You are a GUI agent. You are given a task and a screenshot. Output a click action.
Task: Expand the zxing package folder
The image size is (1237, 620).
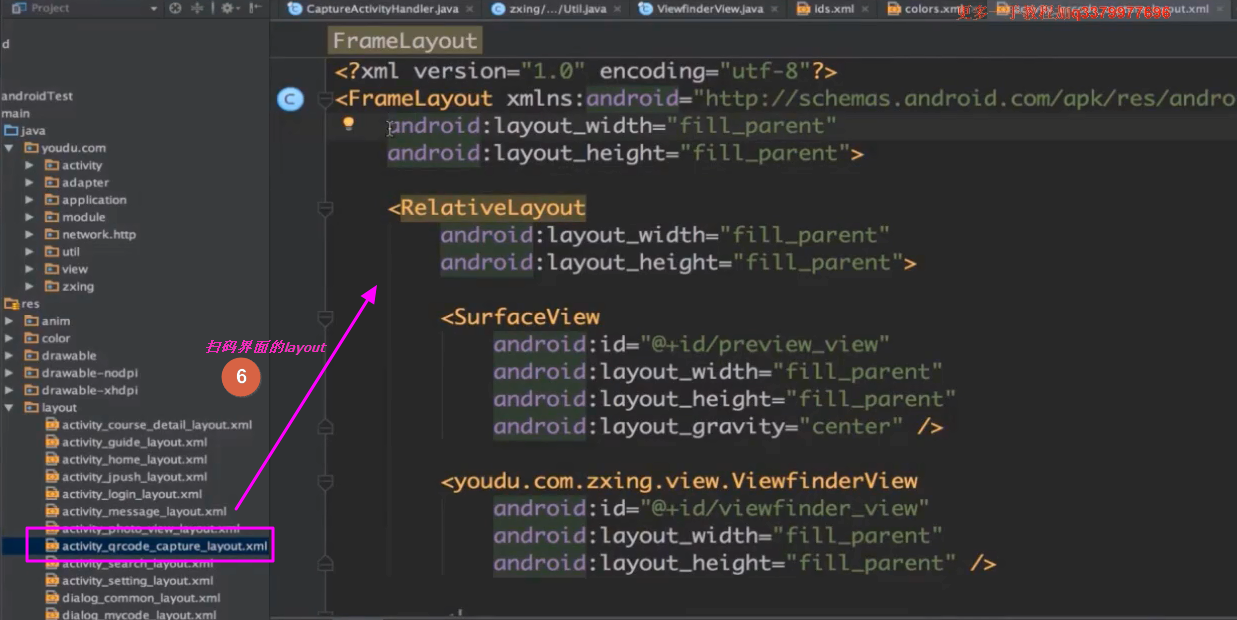pos(30,286)
